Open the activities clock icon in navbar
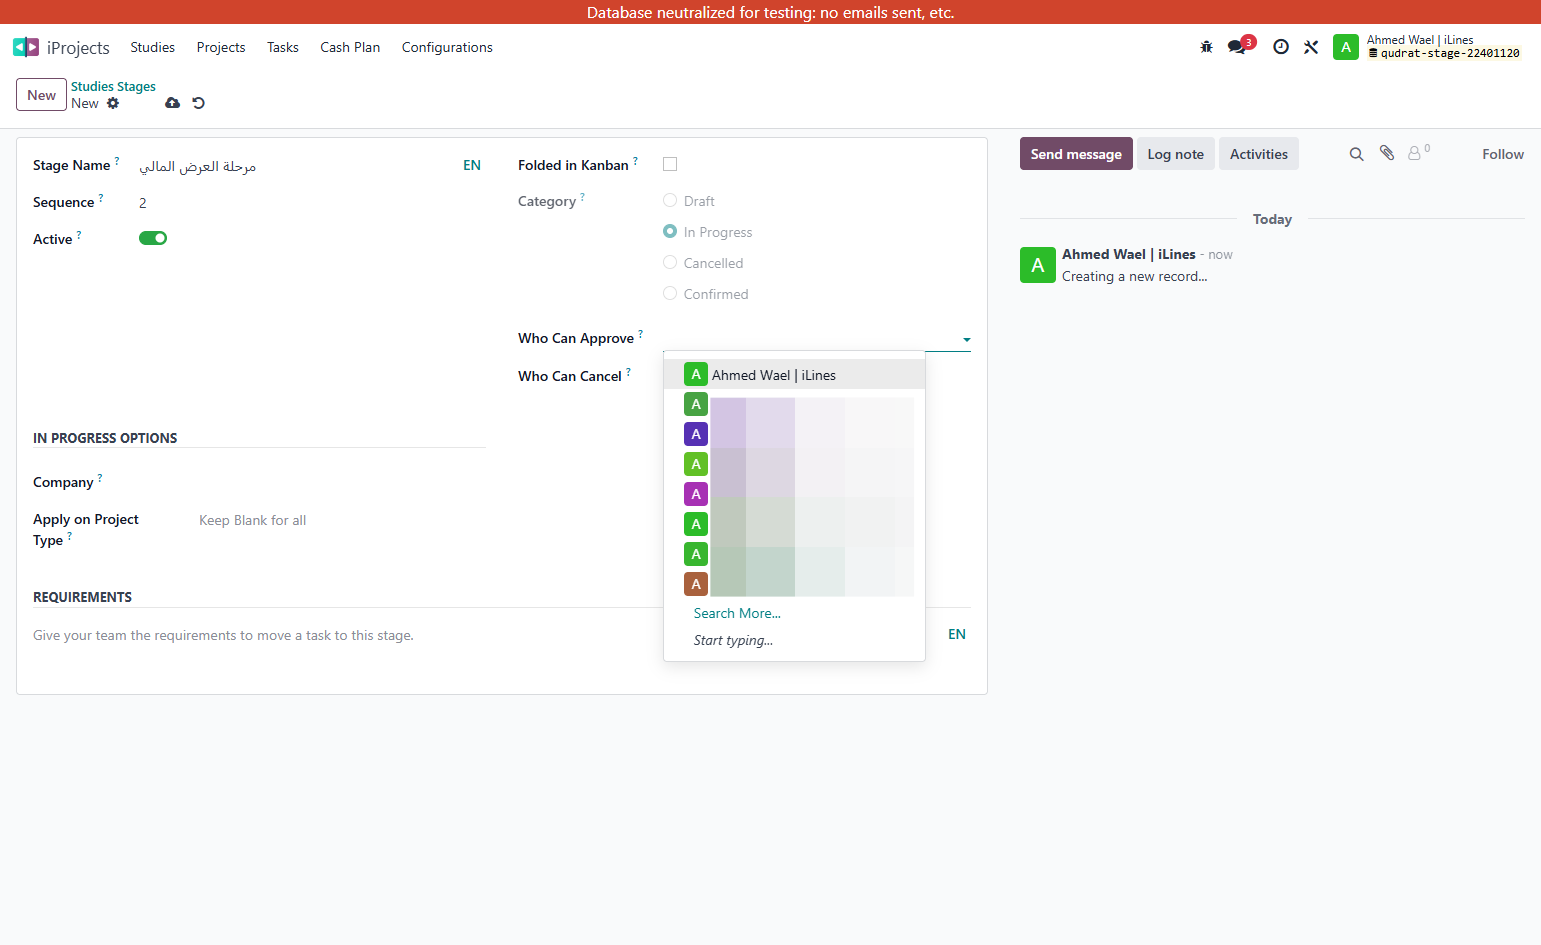 click(x=1281, y=47)
